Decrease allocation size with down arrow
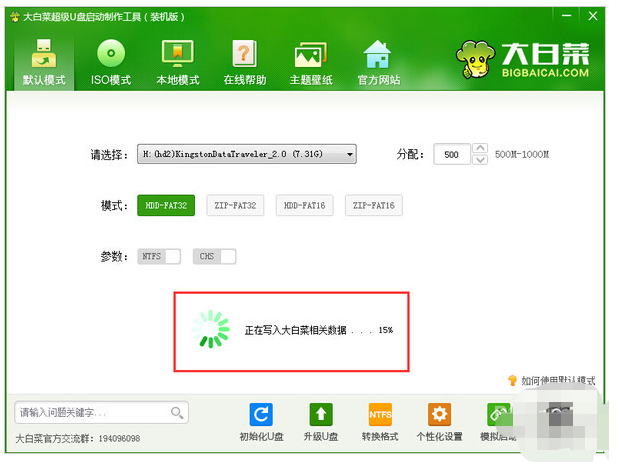This screenshot has height=465, width=619. [480, 159]
